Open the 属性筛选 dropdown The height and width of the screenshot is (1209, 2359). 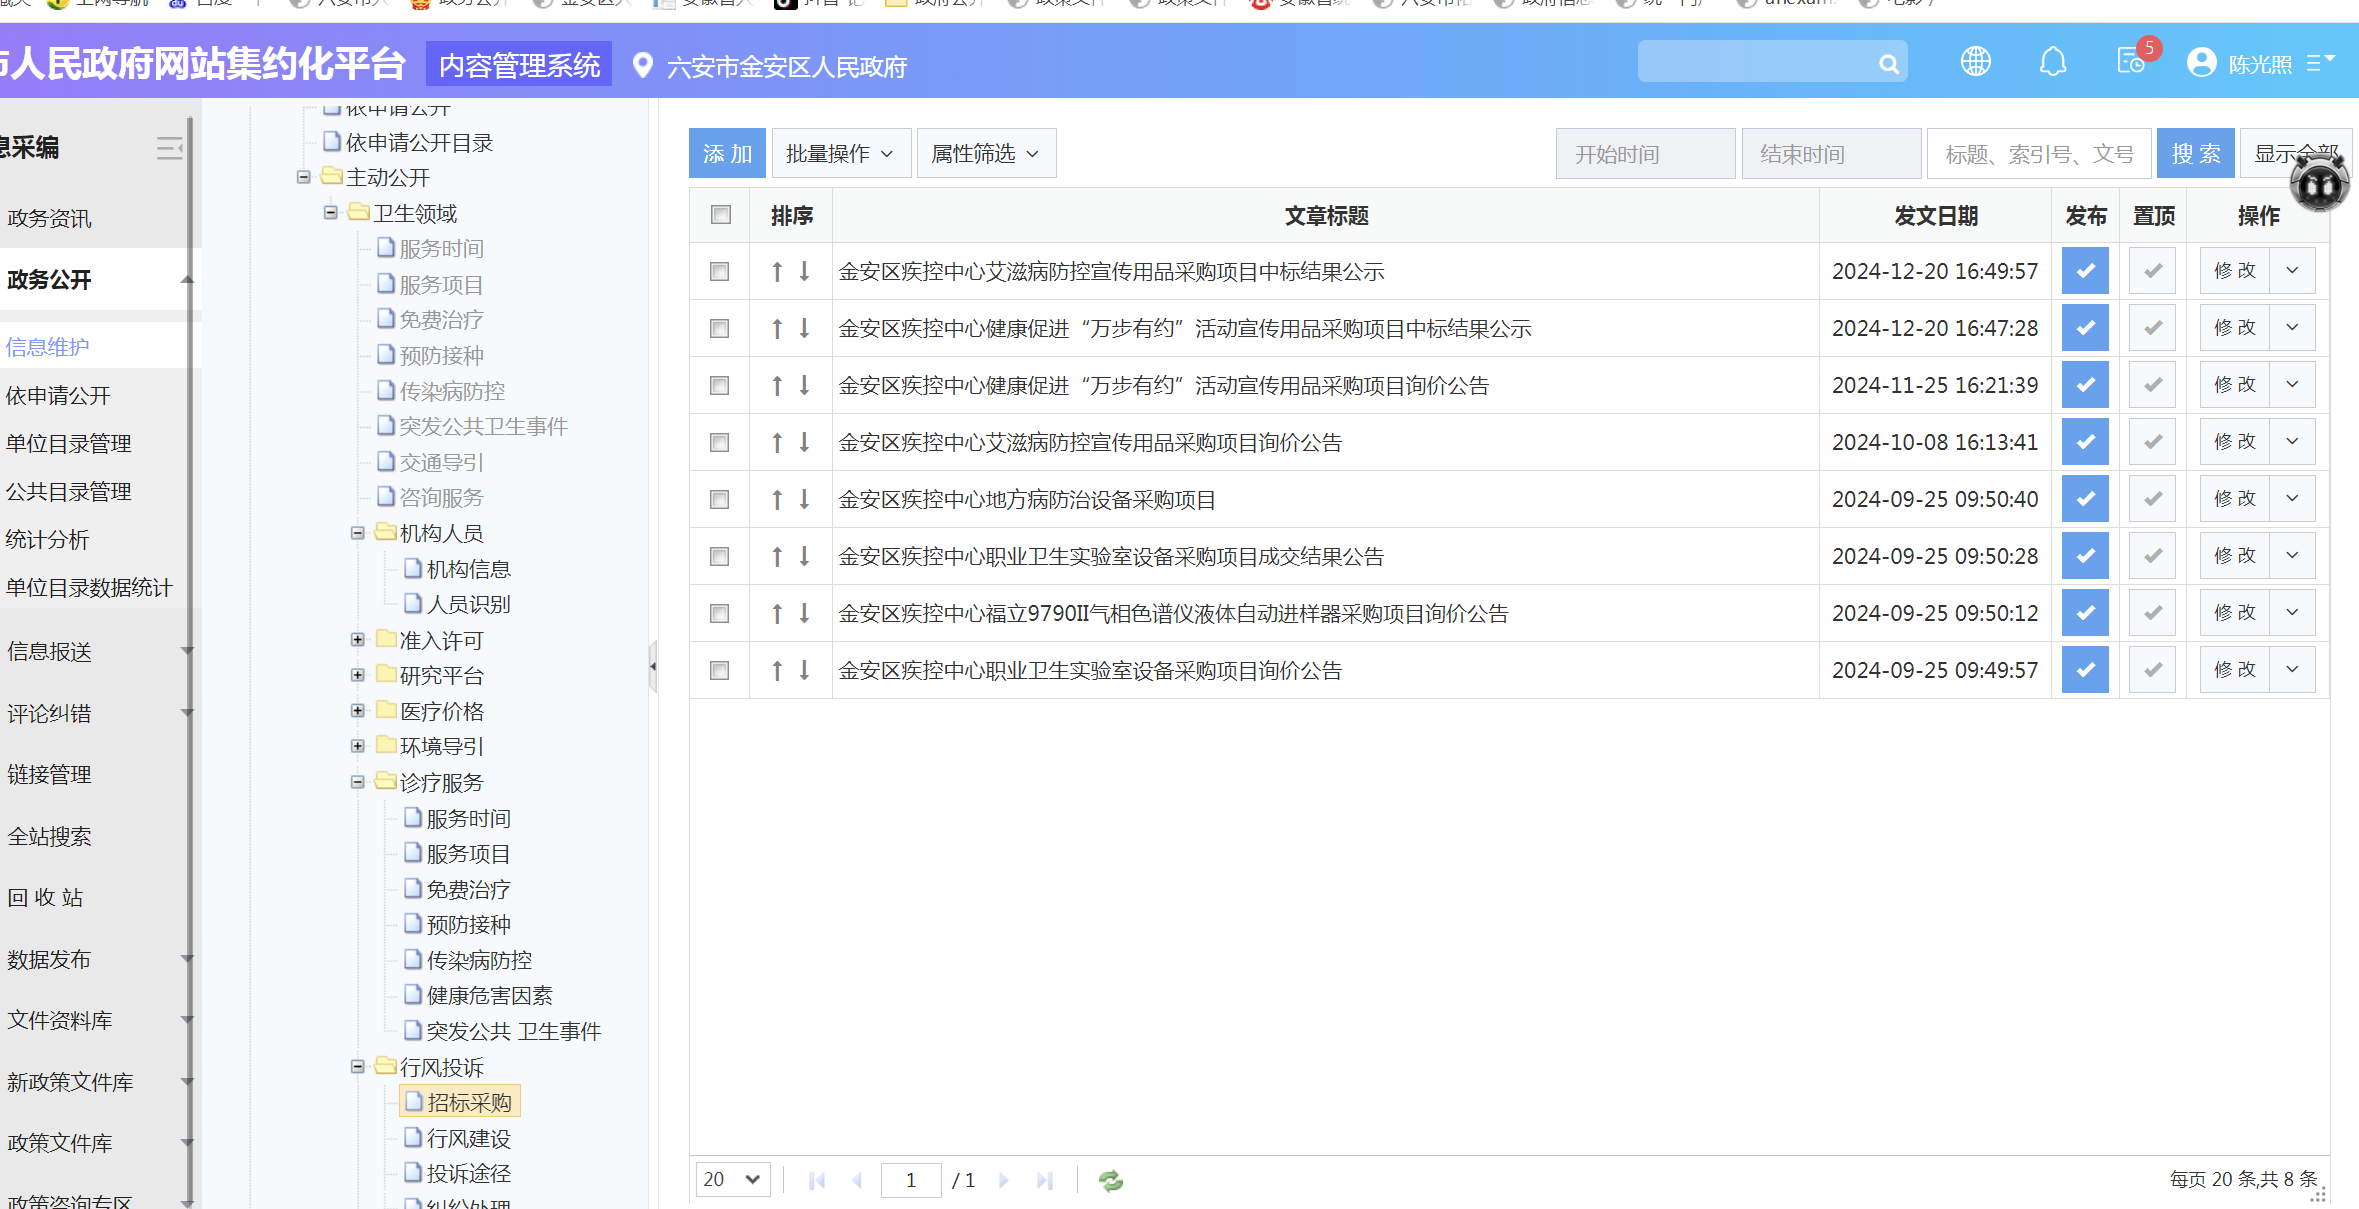pyautogui.click(x=985, y=154)
